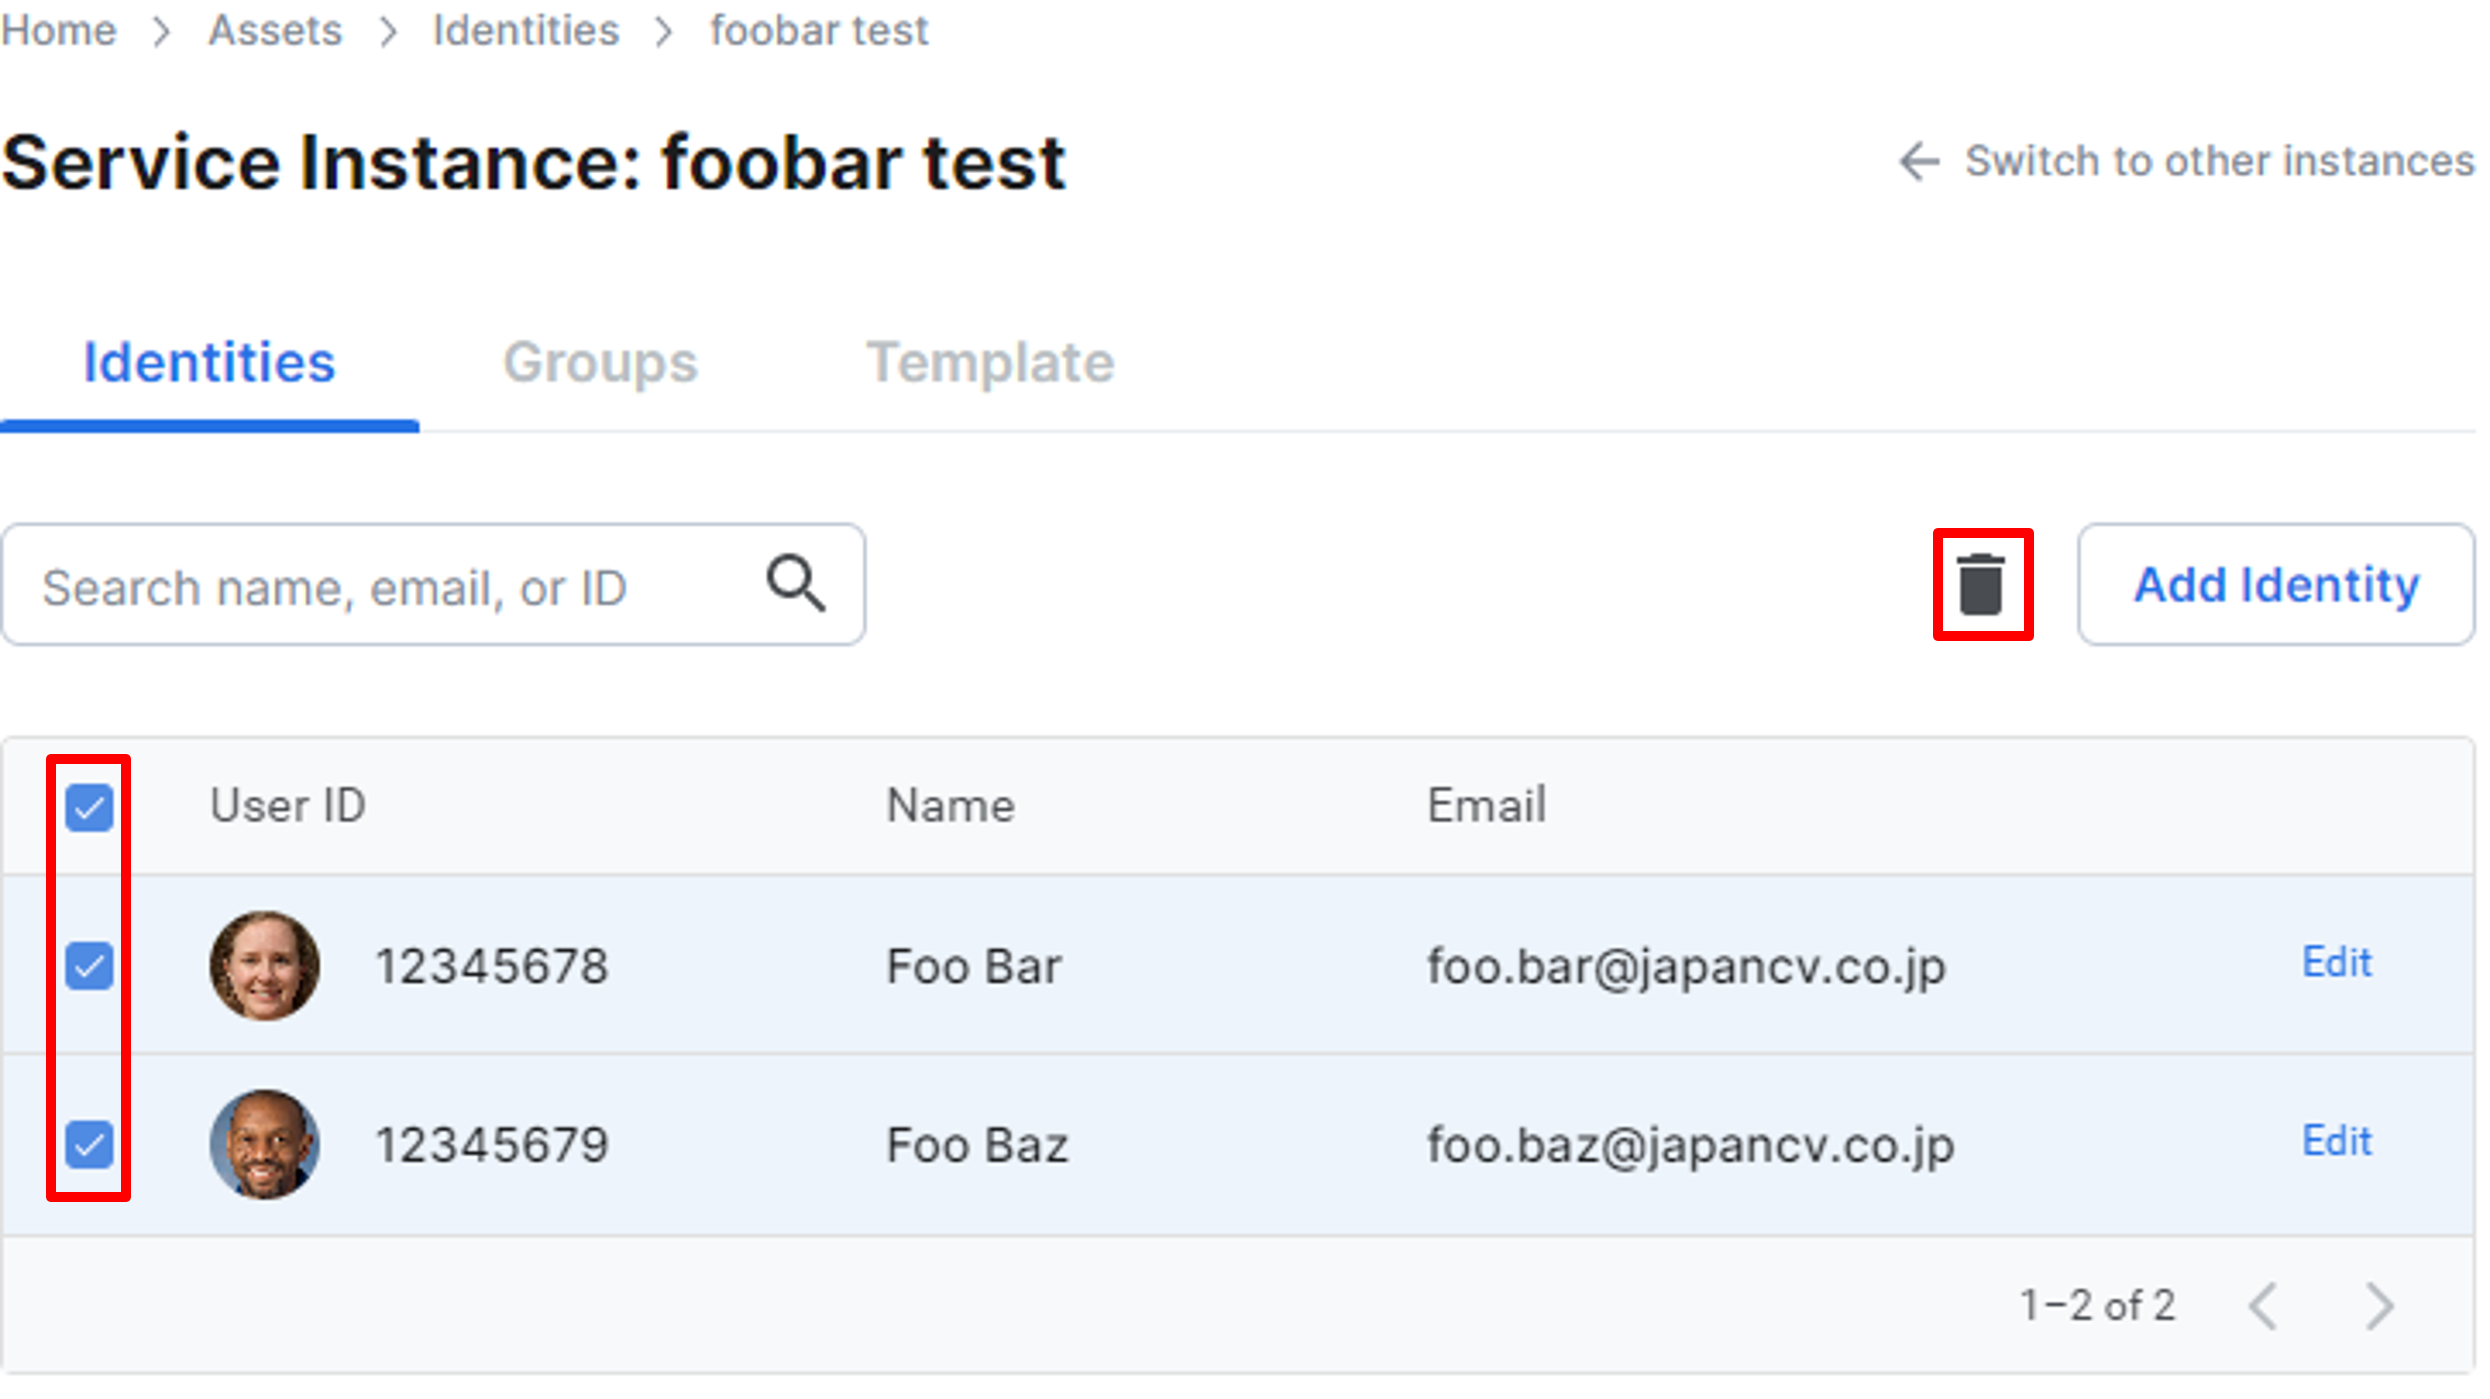2490x1399 pixels.
Task: Go to next page chevron
Action: (2379, 1306)
